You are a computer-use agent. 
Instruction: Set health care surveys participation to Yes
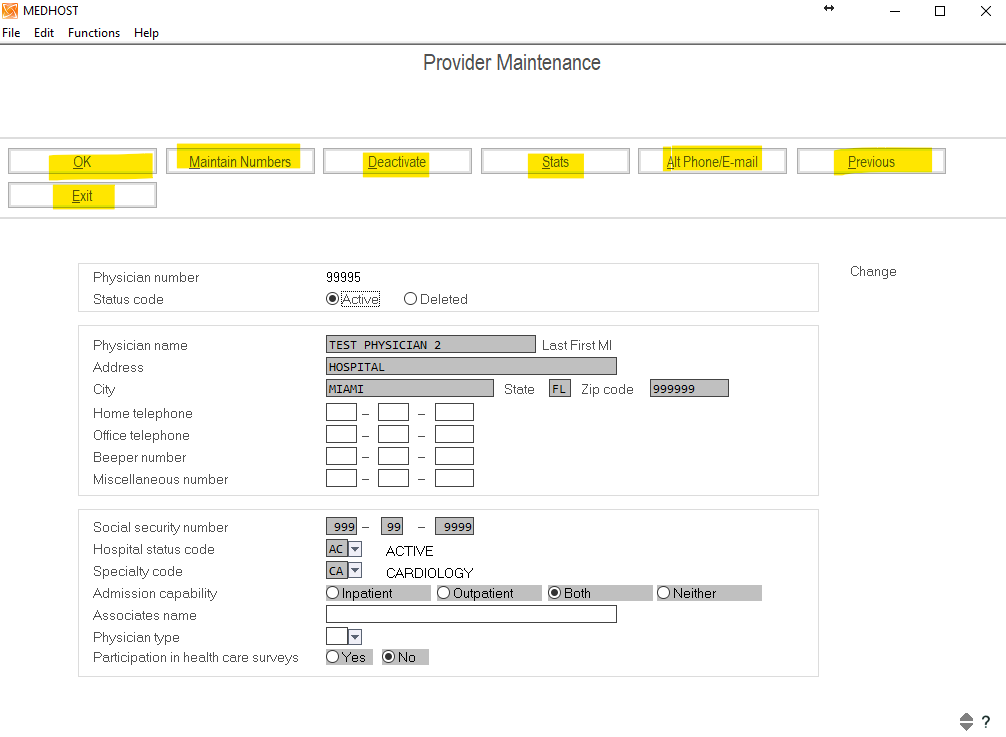click(333, 657)
